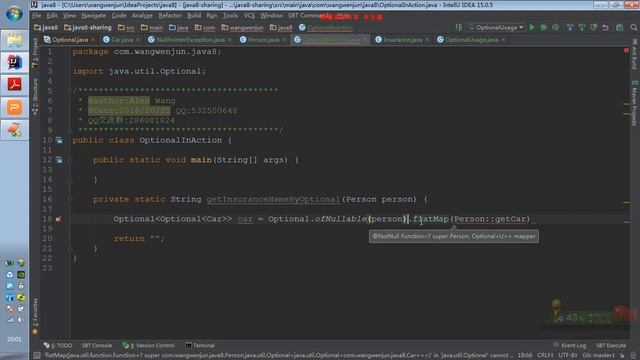Click the Make Project toolbar icon
Screen dimensions: 640x360
[x=459, y=28]
